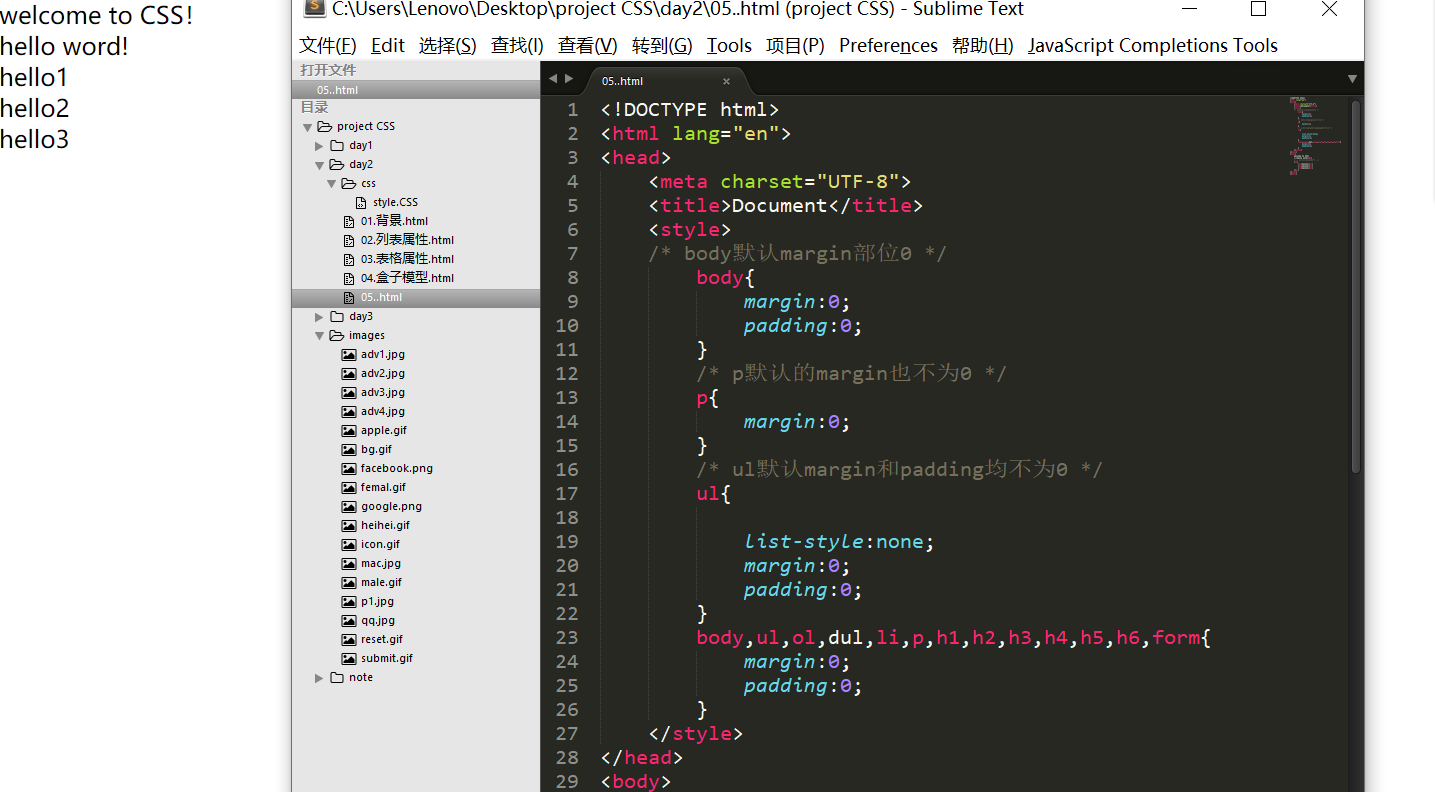
Task: Click the project CSS folder icon
Action: coord(324,127)
